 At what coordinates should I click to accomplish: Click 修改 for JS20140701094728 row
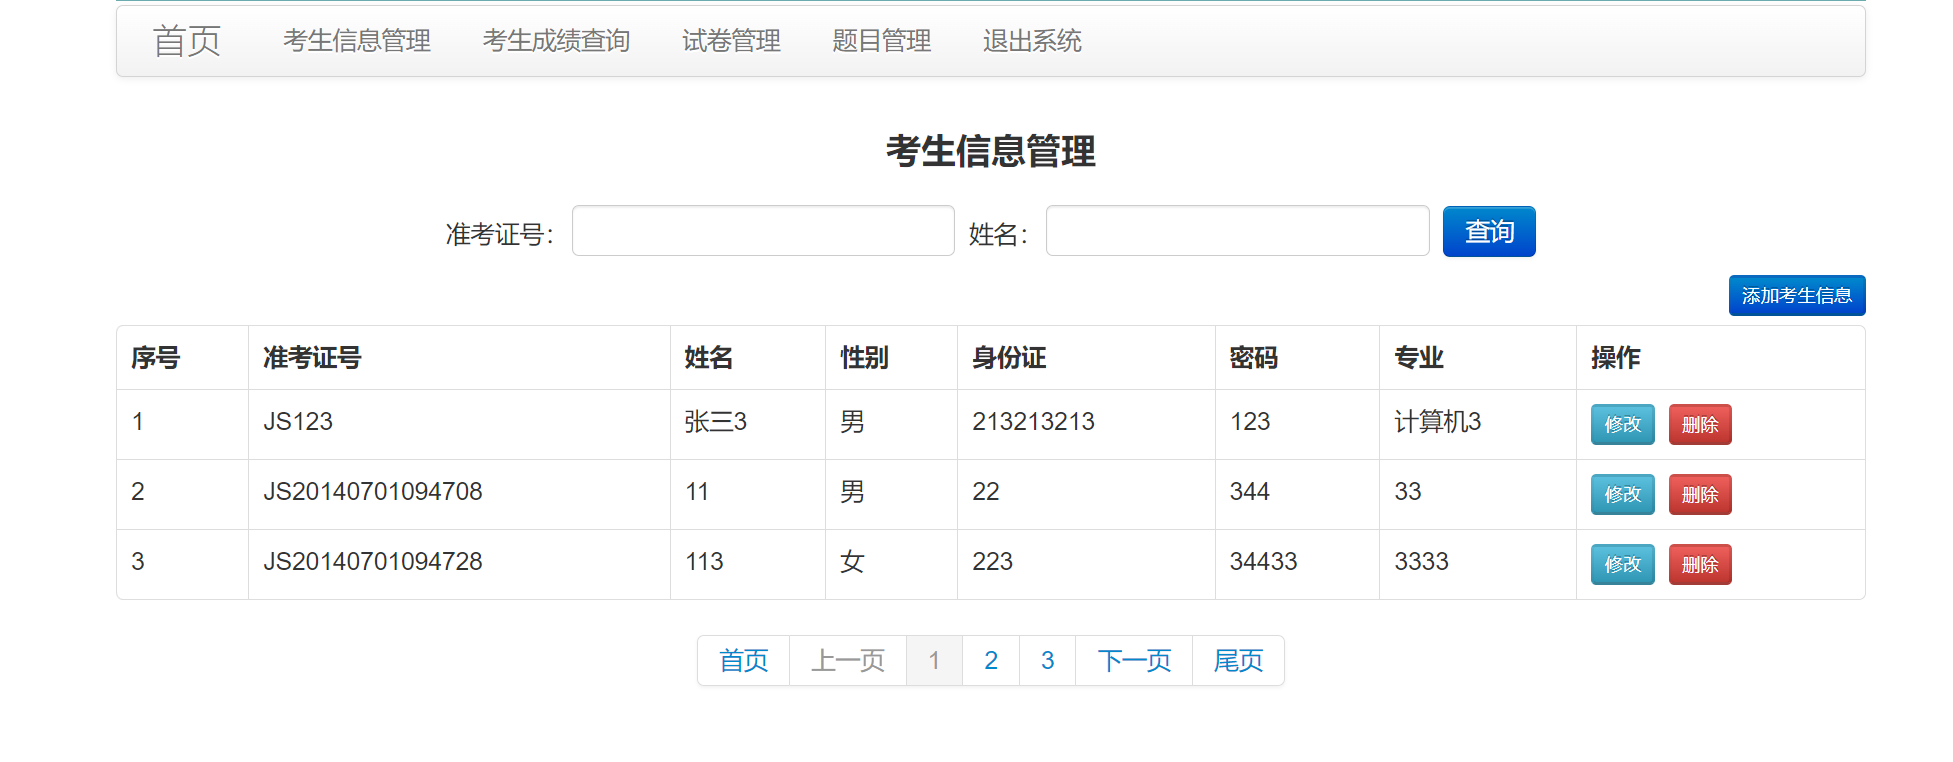click(x=1623, y=565)
